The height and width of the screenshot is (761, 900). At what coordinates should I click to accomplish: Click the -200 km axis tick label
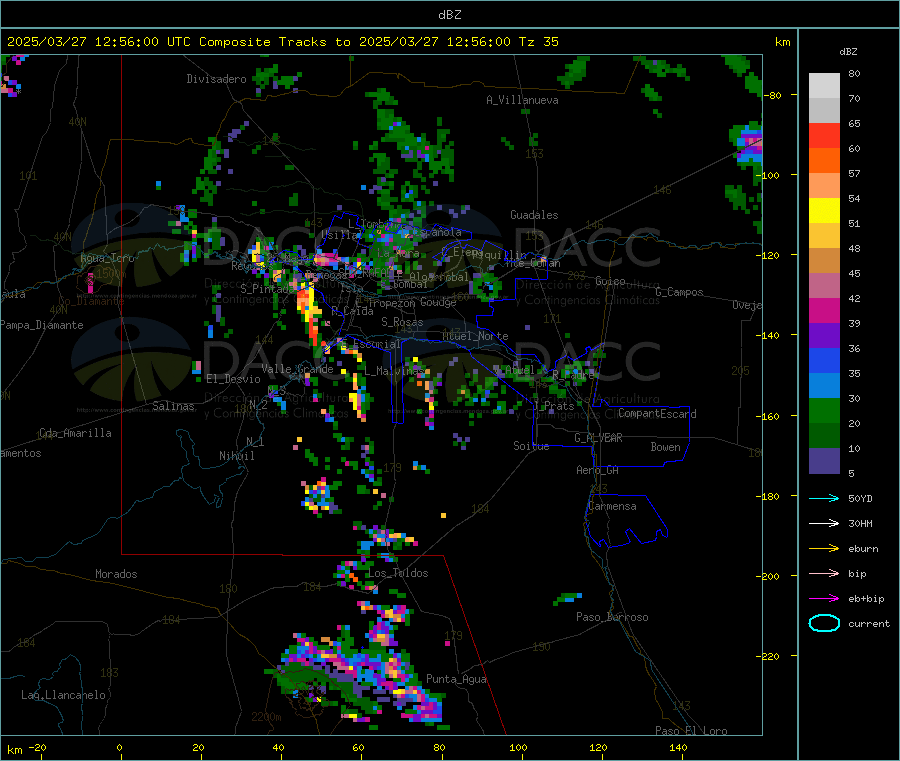click(770, 576)
